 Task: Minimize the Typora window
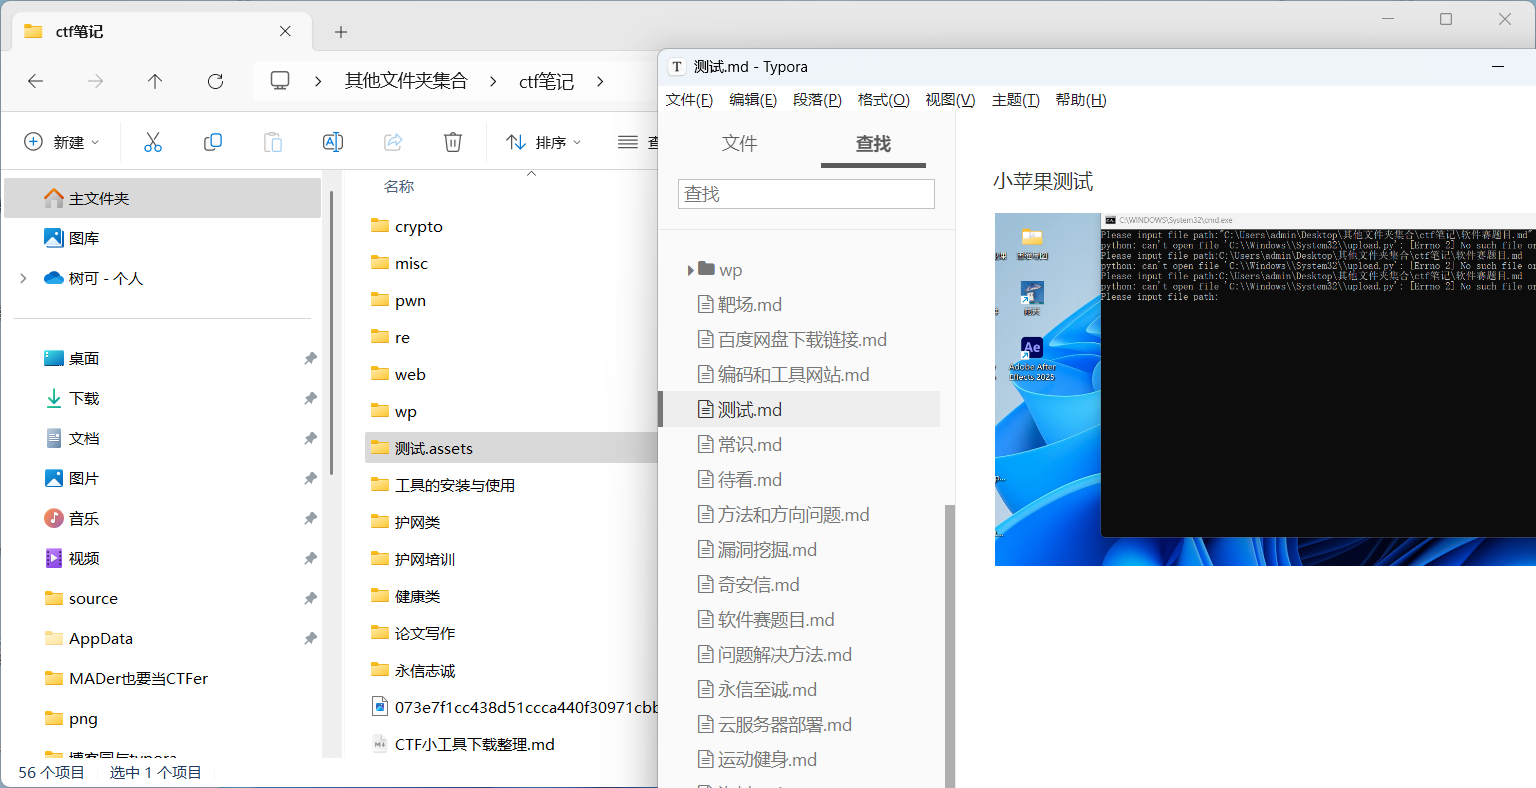click(x=1498, y=67)
